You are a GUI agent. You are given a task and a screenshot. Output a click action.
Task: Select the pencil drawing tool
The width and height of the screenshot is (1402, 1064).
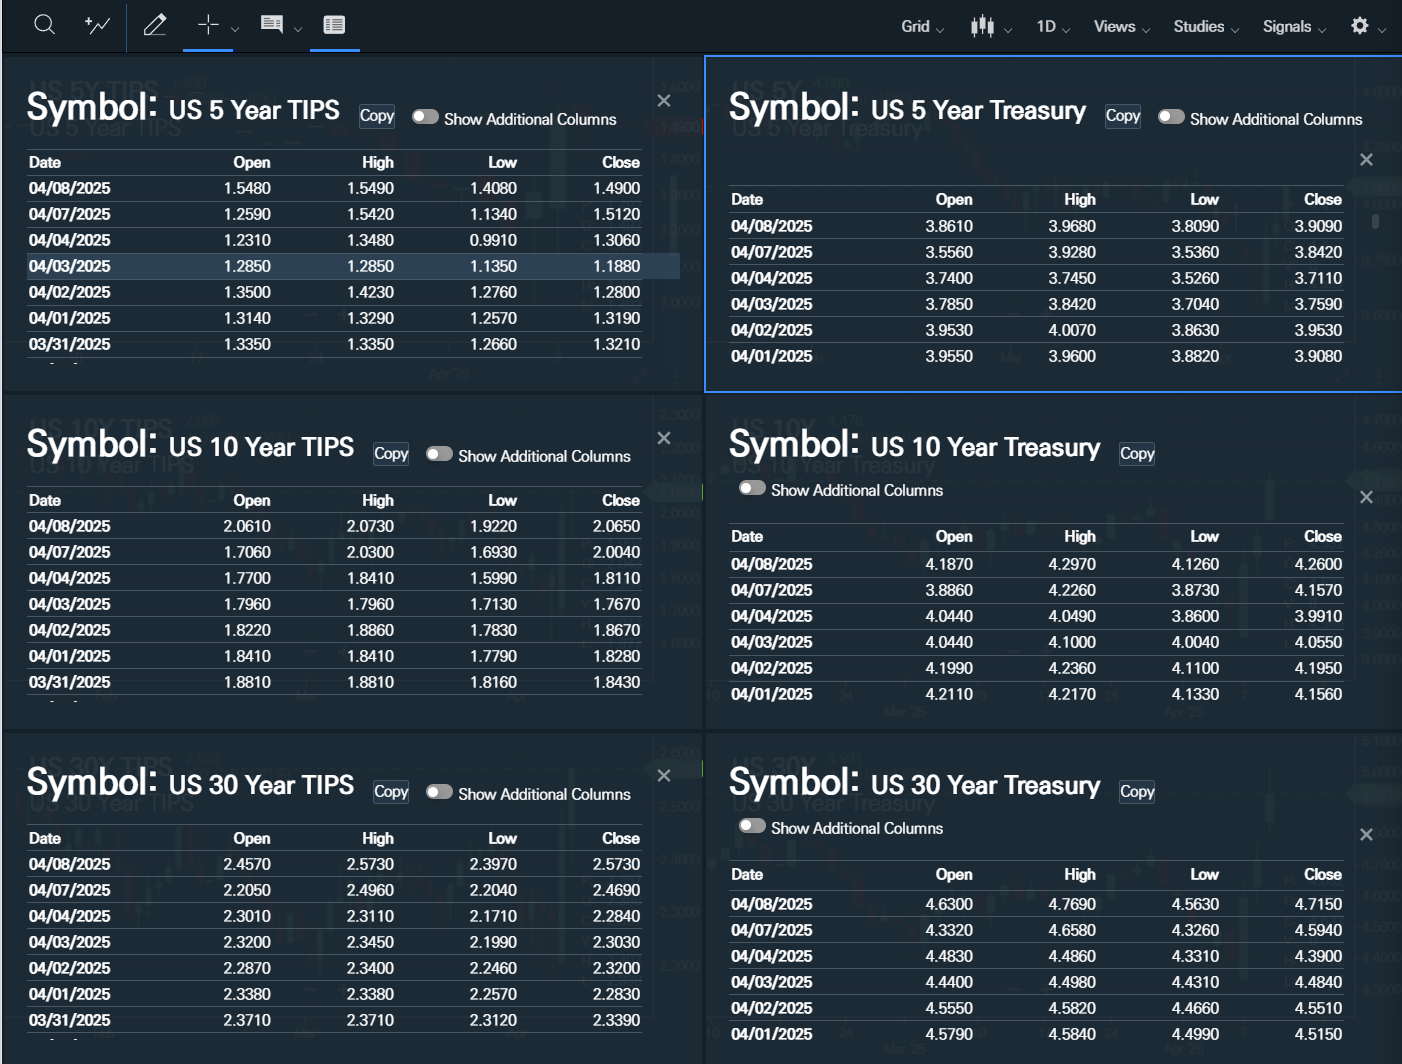pyautogui.click(x=155, y=25)
